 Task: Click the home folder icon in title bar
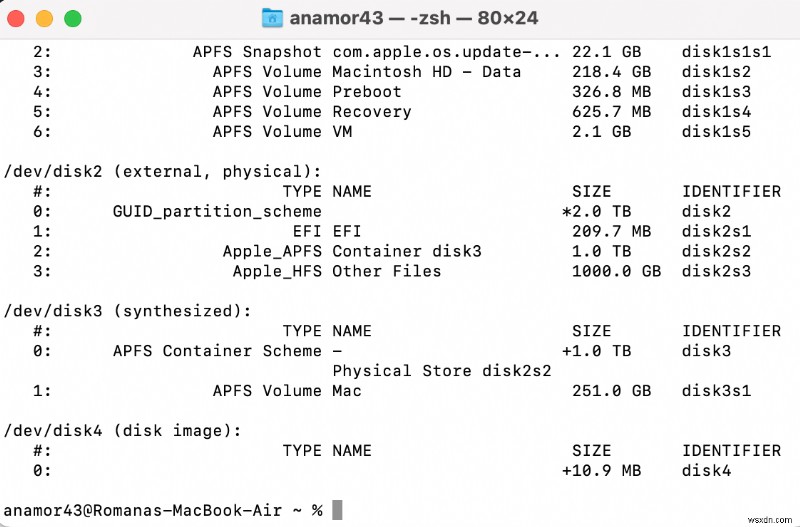[272, 18]
